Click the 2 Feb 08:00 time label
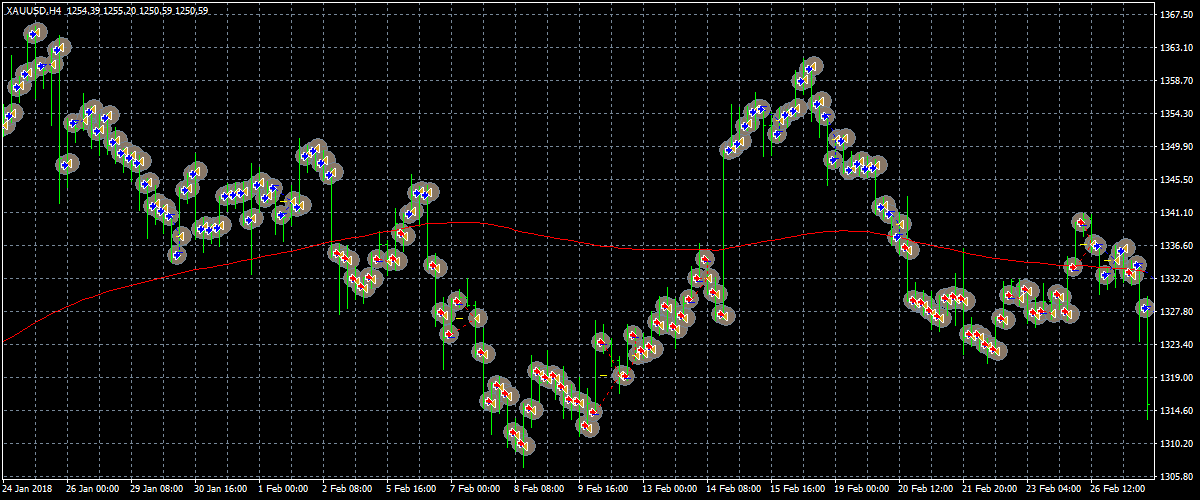 [x=347, y=490]
